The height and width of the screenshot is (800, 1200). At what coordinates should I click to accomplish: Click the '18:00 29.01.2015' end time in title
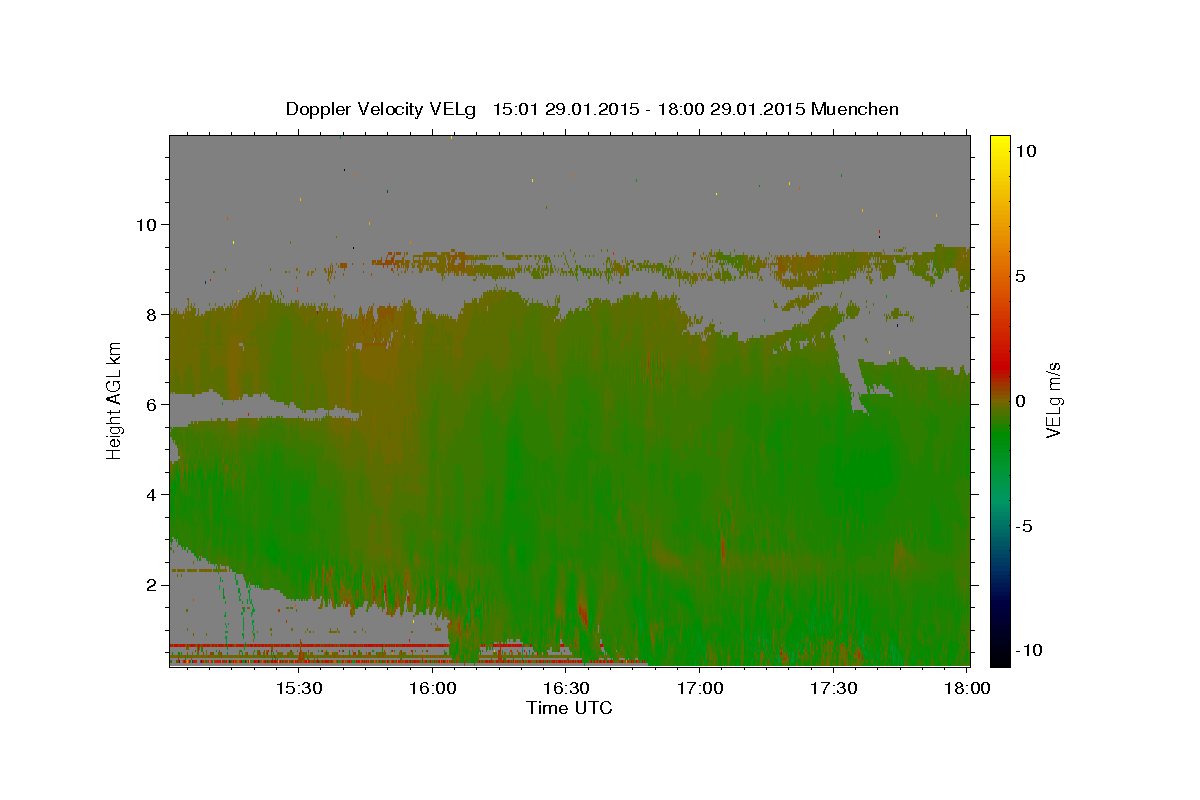[732, 109]
